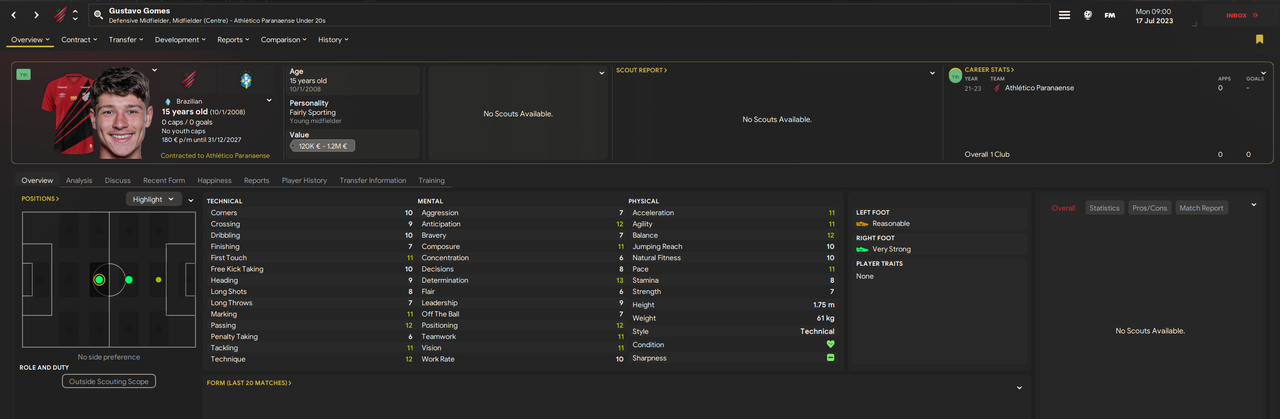Click the world/globe football icon
Image resolution: width=1280 pixels, height=419 pixels.
click(x=1087, y=15)
